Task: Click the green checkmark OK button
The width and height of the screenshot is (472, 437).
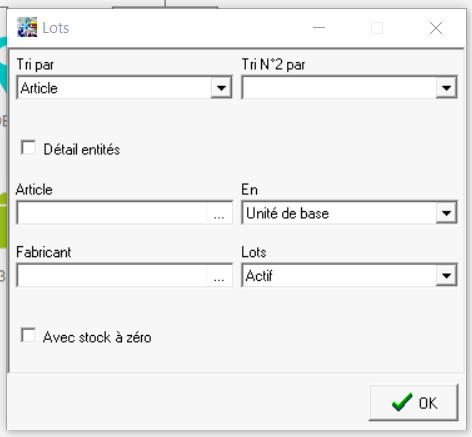Action: [414, 403]
